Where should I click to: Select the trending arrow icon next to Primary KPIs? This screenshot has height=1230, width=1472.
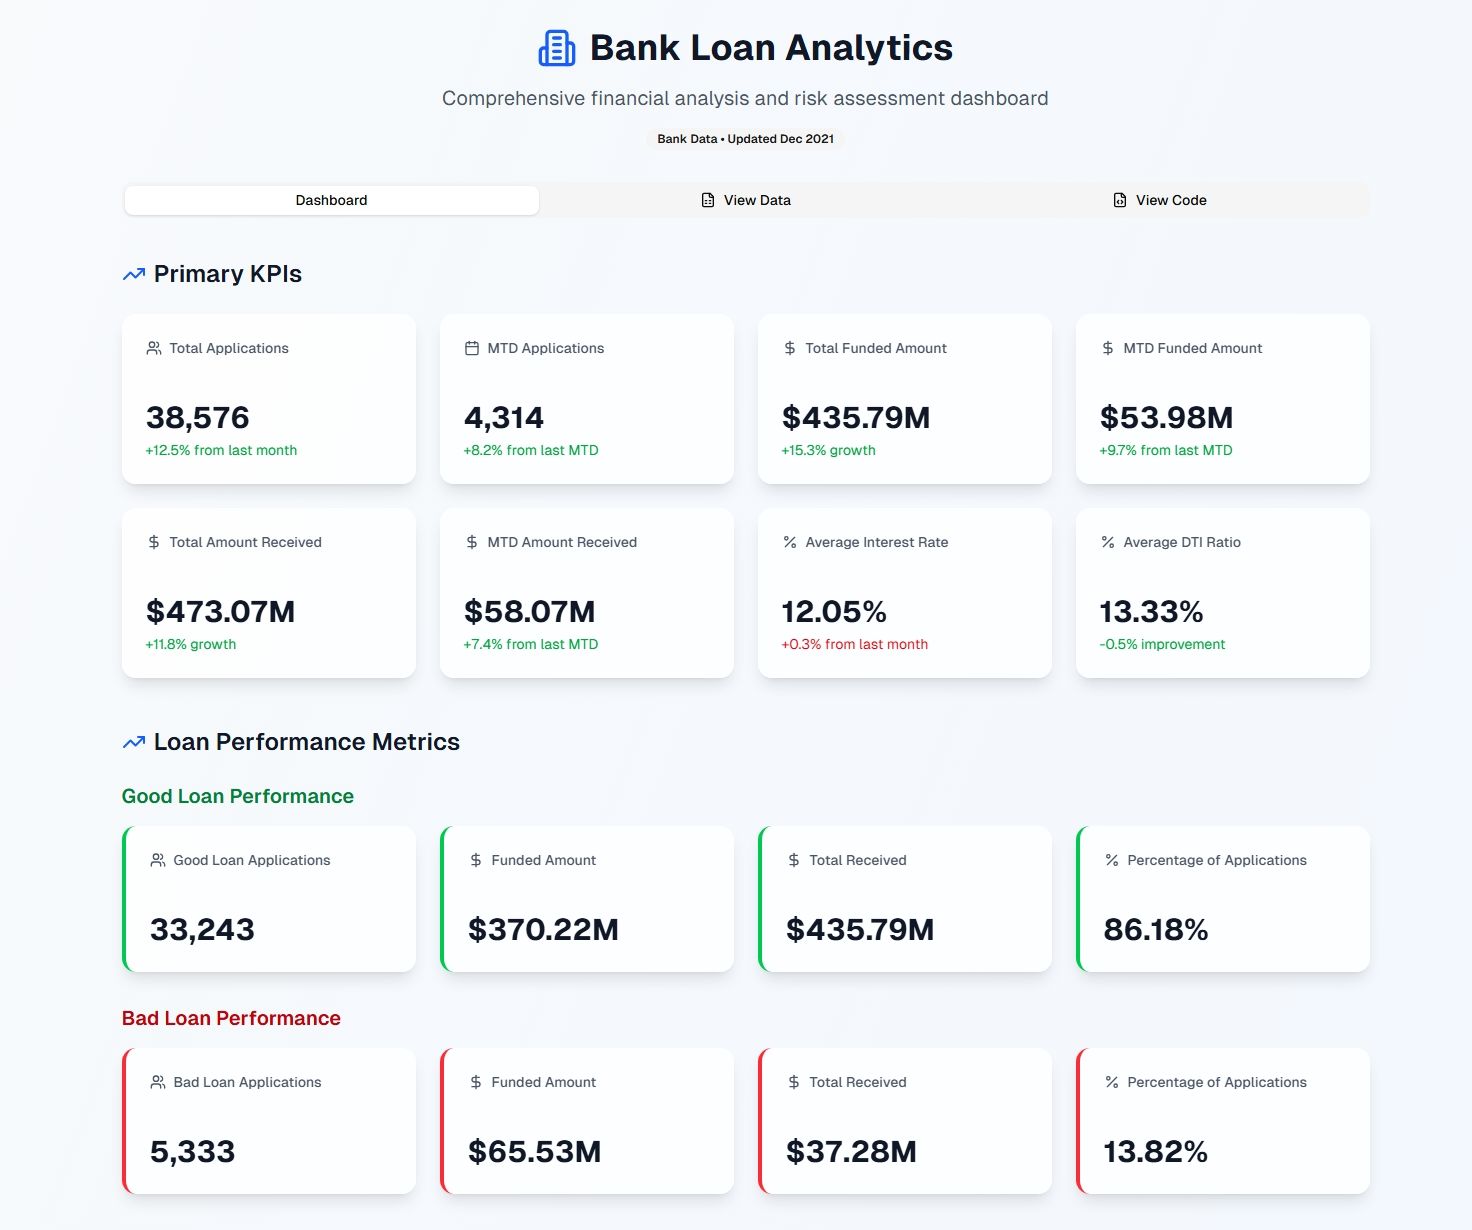pos(133,273)
